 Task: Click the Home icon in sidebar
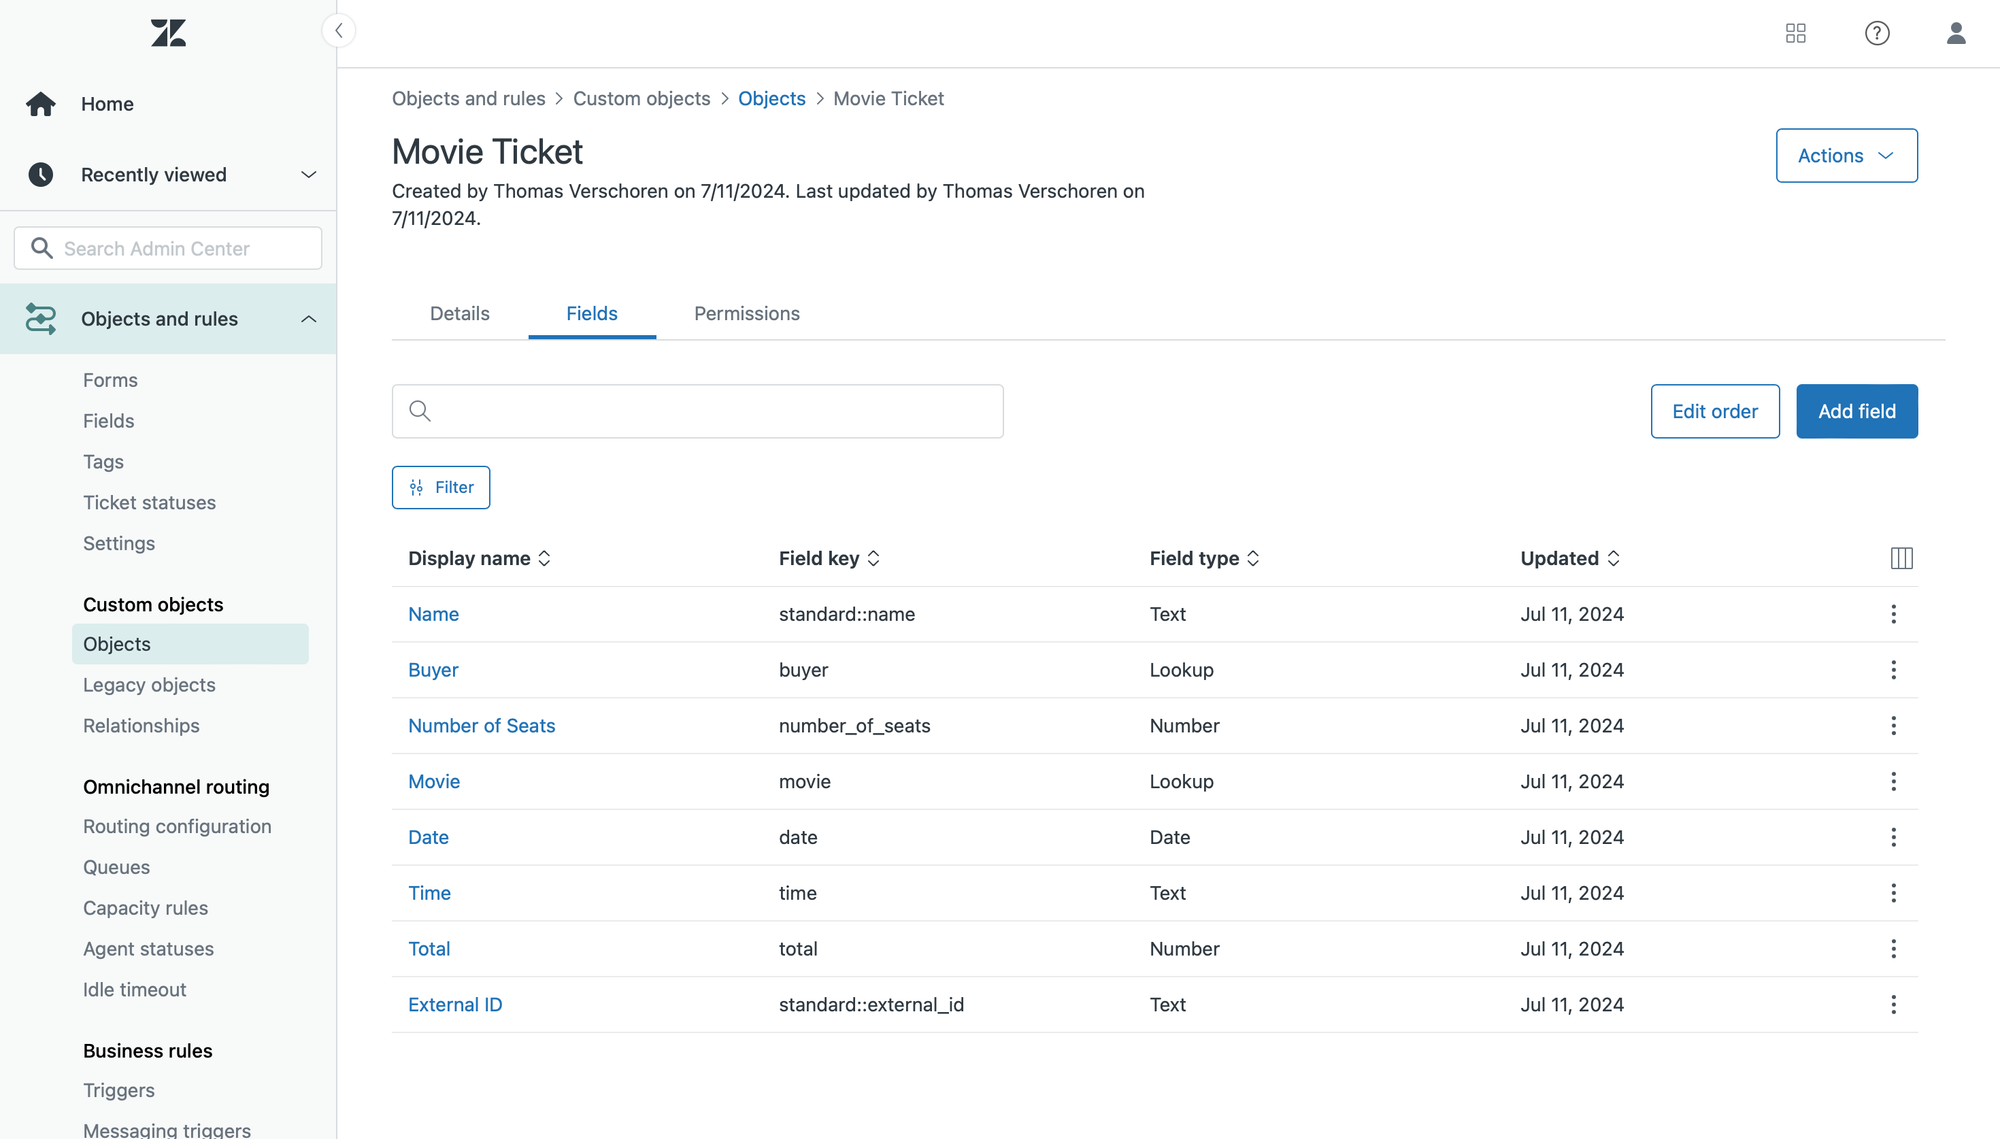tap(41, 104)
